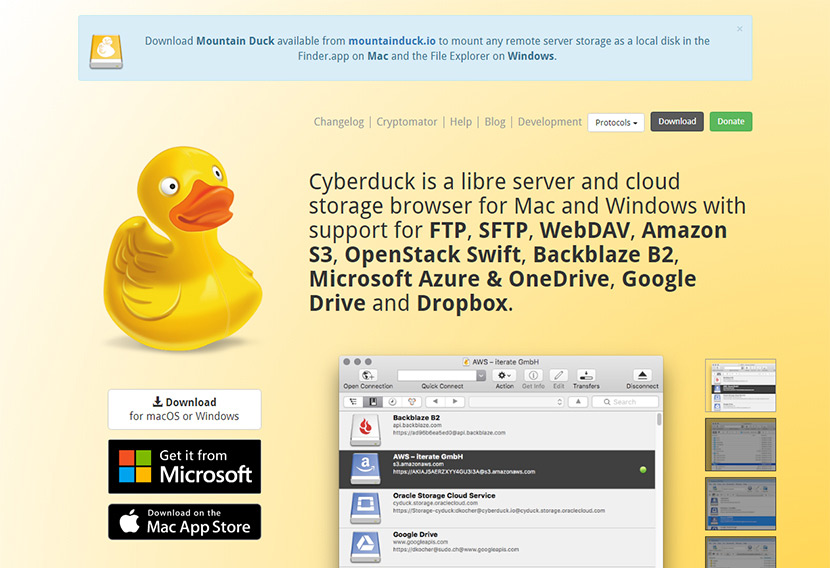
Task: Click the large Cyberduck duck logo
Action: (x=182, y=248)
